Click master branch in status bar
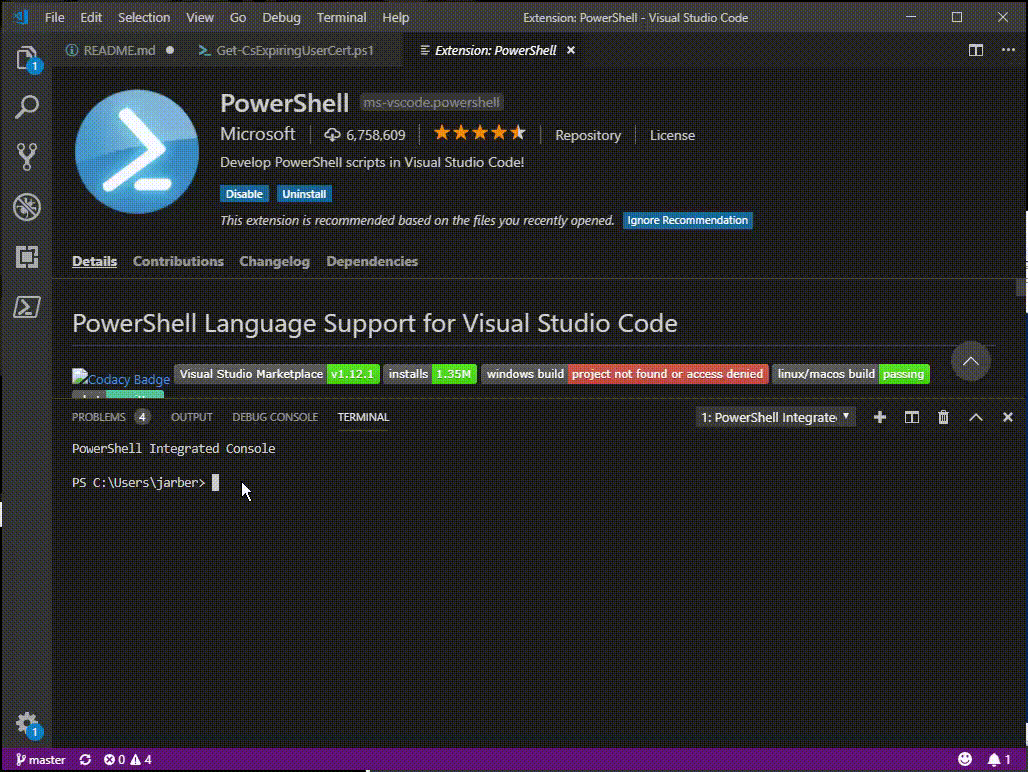The image size is (1028, 772). (x=40, y=760)
